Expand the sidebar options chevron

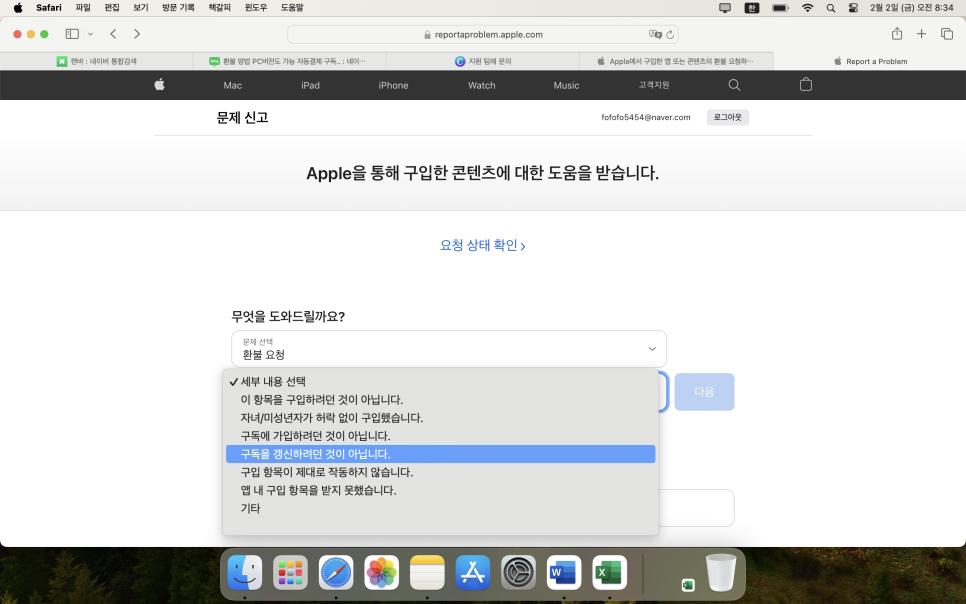91,34
